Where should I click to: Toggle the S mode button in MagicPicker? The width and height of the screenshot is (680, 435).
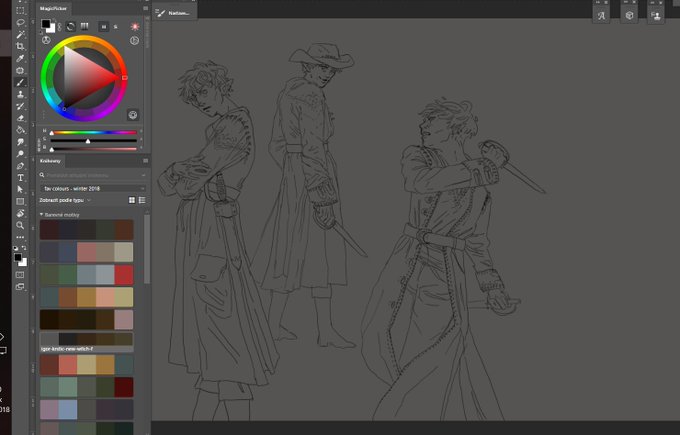(115, 26)
